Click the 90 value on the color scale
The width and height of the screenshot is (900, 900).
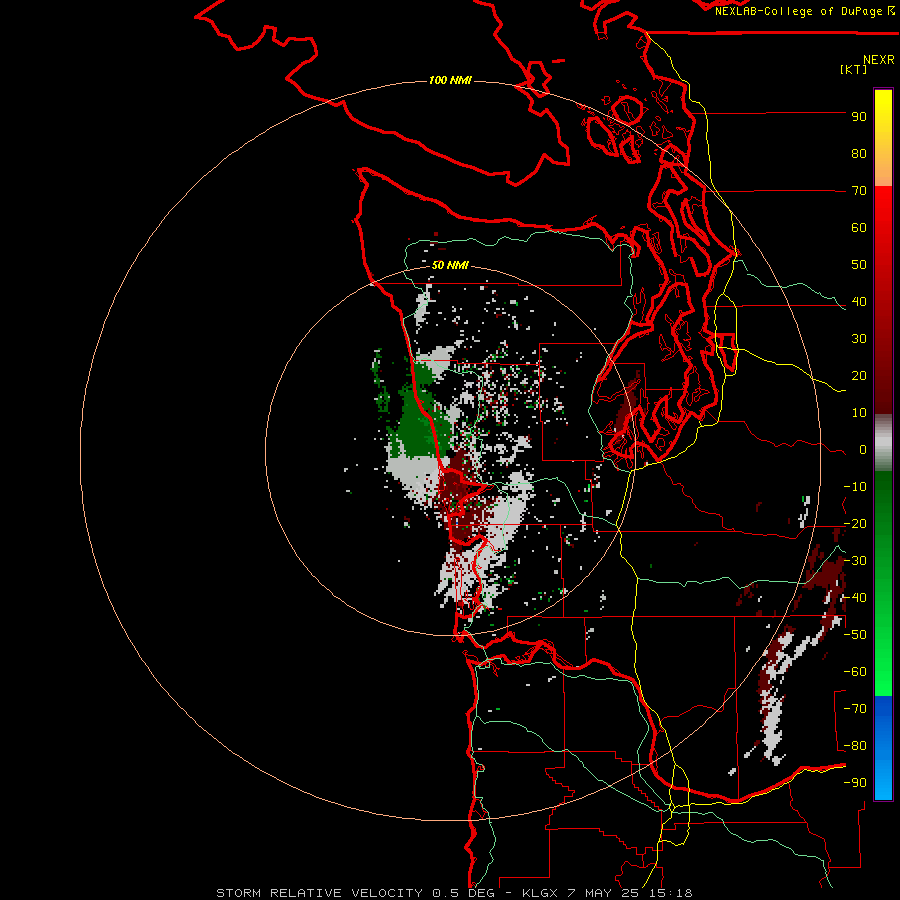pyautogui.click(x=859, y=117)
